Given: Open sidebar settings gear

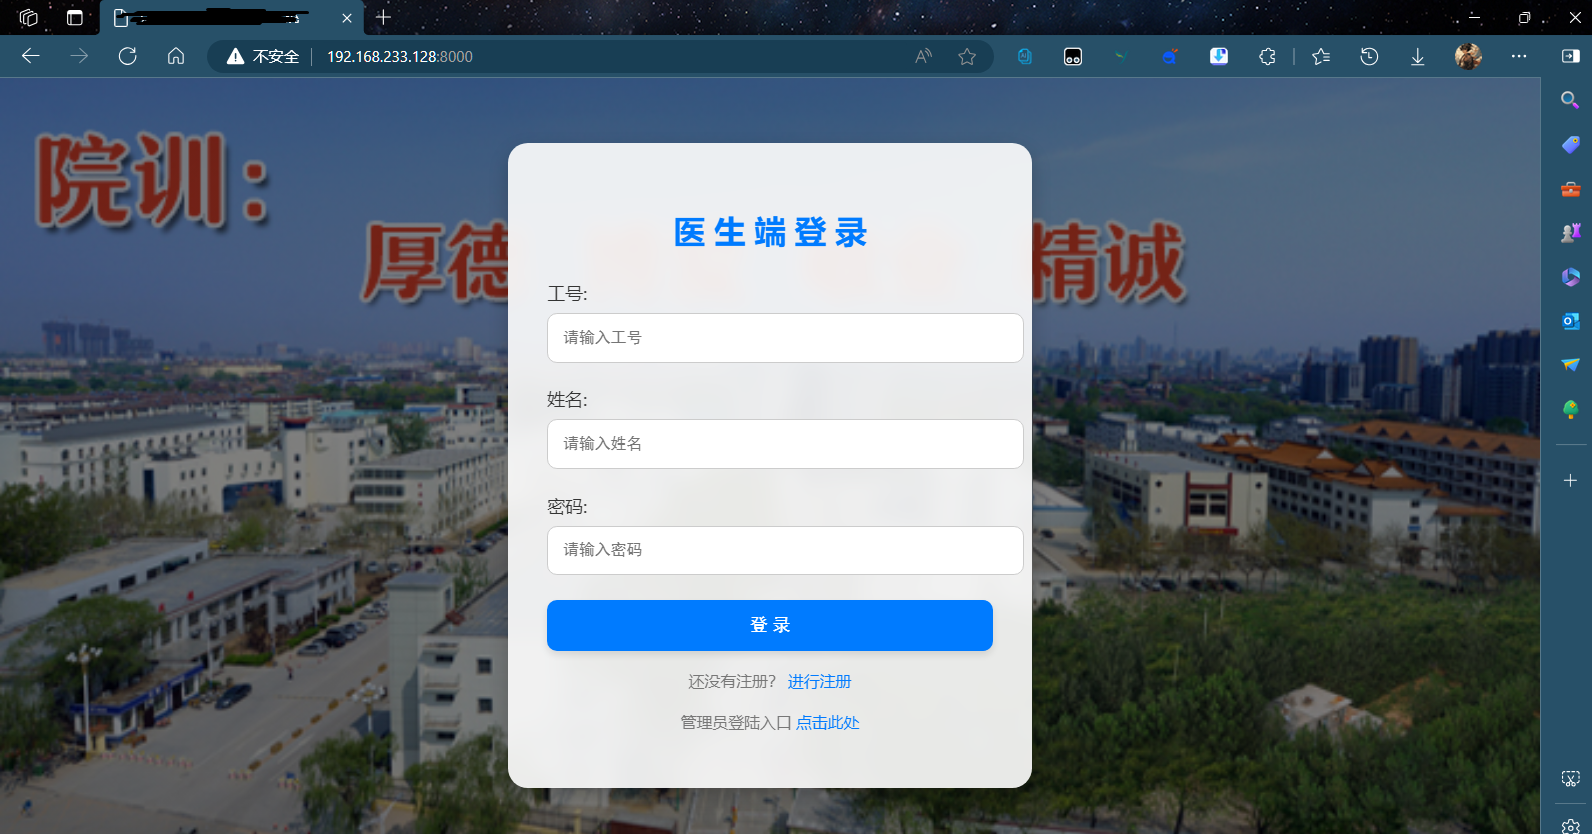Looking at the screenshot, I should tap(1570, 826).
